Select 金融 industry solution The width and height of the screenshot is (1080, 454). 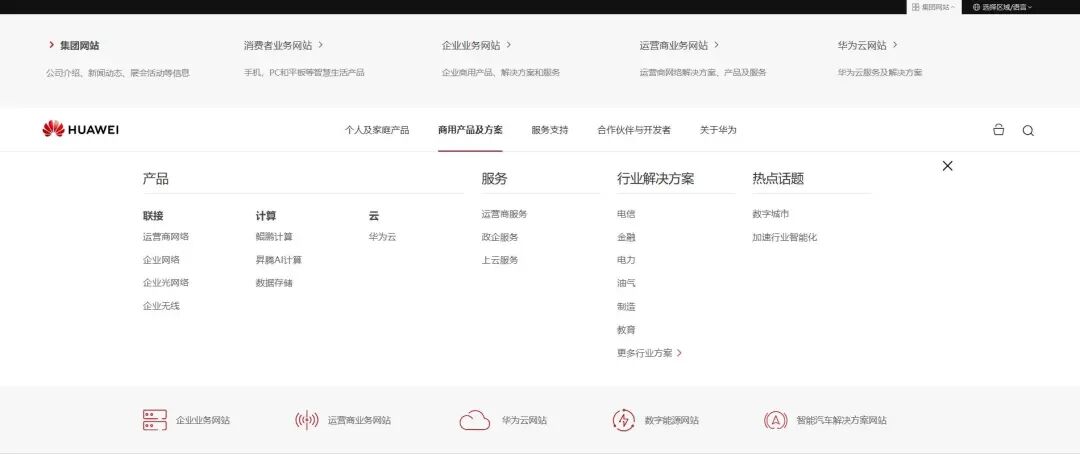626,237
